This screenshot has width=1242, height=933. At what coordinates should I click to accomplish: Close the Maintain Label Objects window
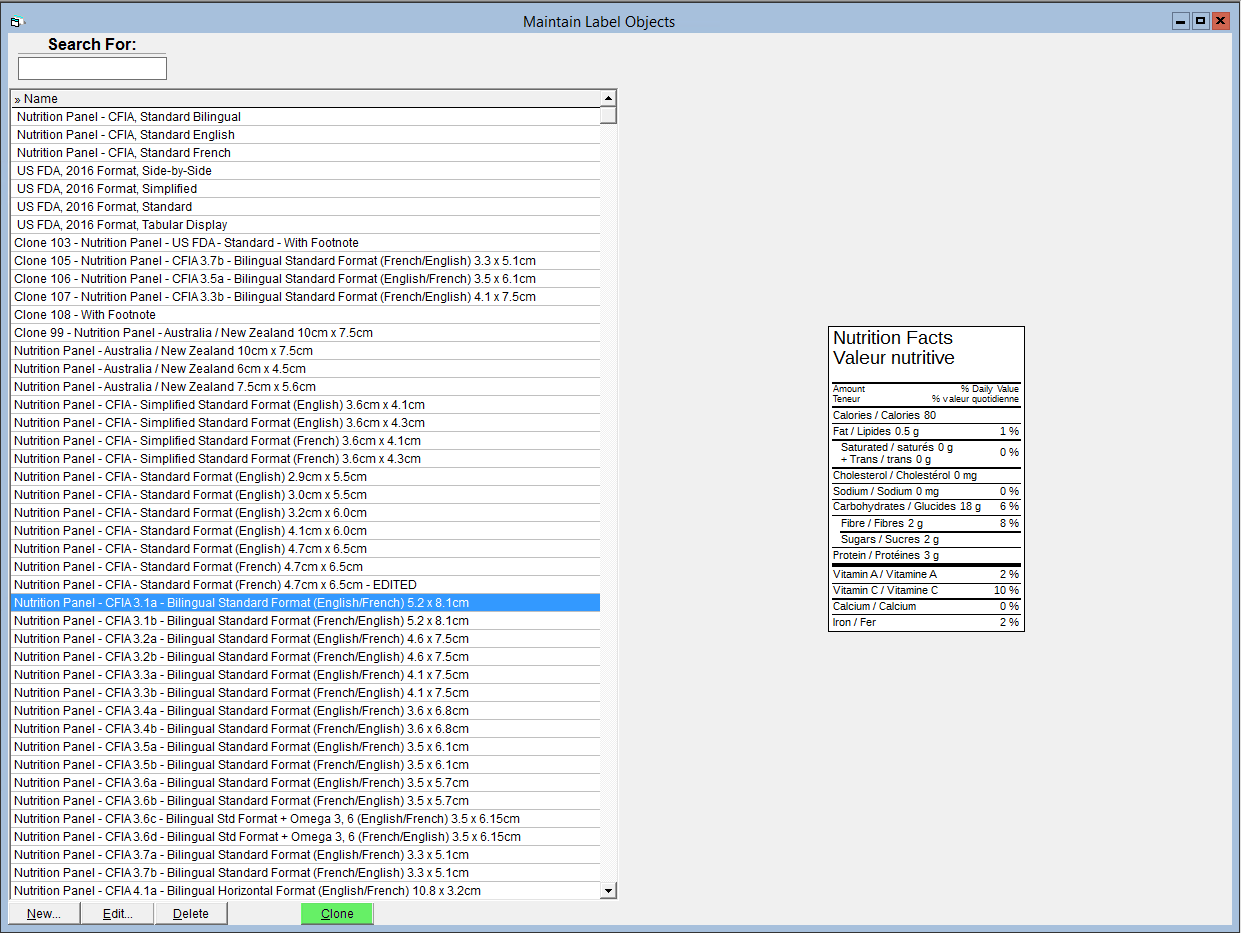(x=1221, y=21)
